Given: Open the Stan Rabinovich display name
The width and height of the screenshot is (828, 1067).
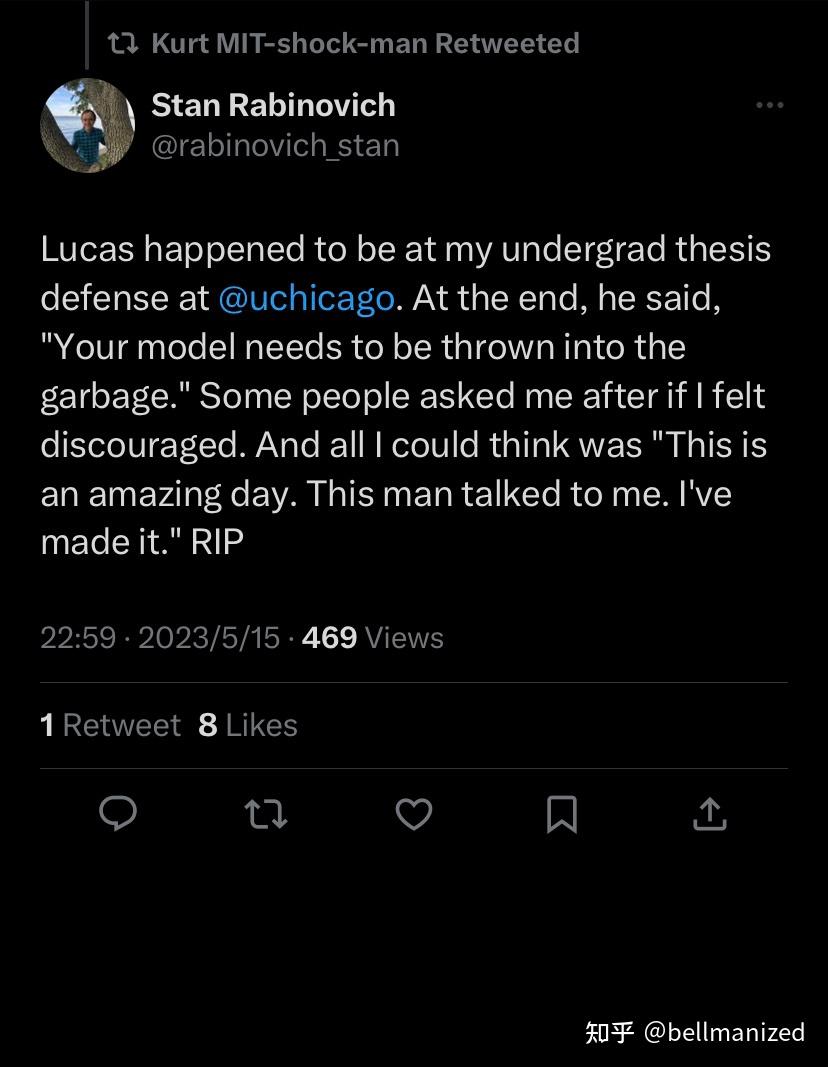Looking at the screenshot, I should (273, 105).
